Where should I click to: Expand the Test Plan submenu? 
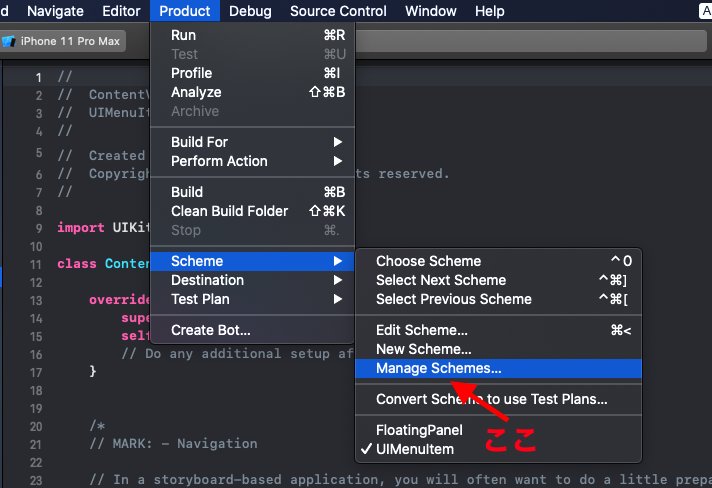[252, 299]
